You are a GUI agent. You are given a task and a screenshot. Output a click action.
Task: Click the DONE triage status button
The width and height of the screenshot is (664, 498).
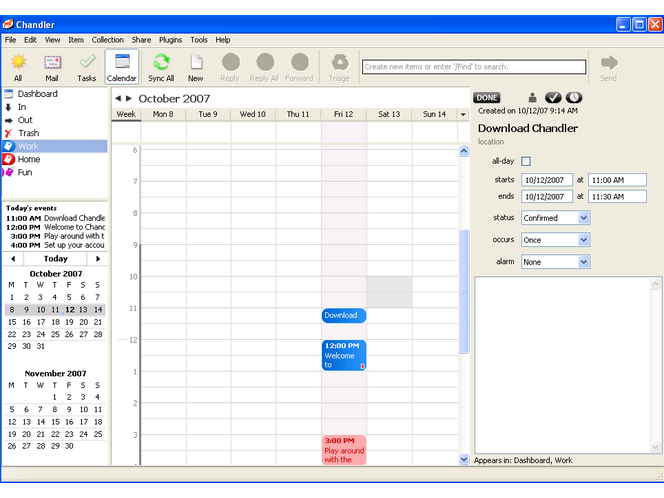pos(487,98)
